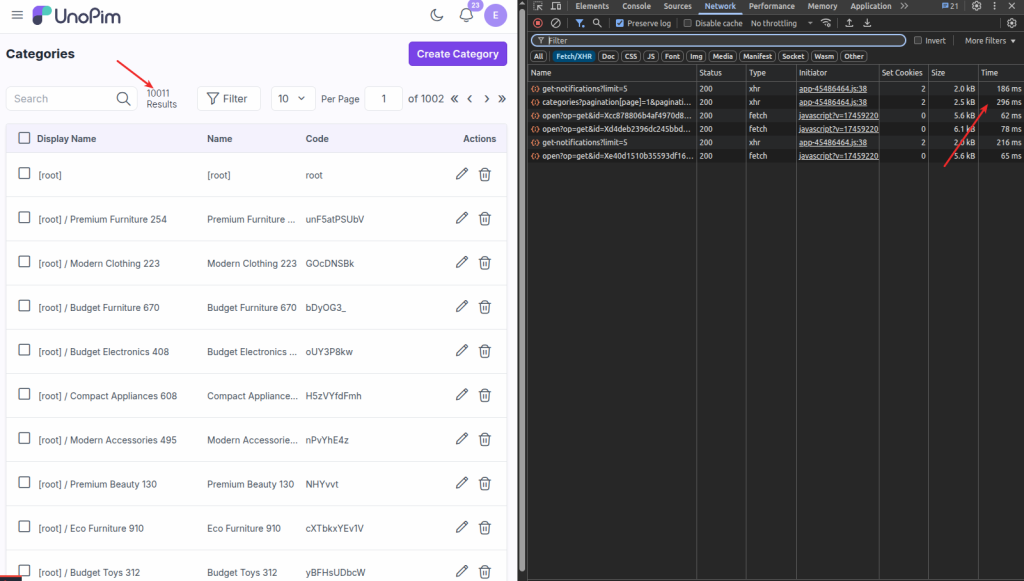The height and width of the screenshot is (581, 1024).
Task: Delete the Budget Electronics 408 category
Action: tap(485, 351)
